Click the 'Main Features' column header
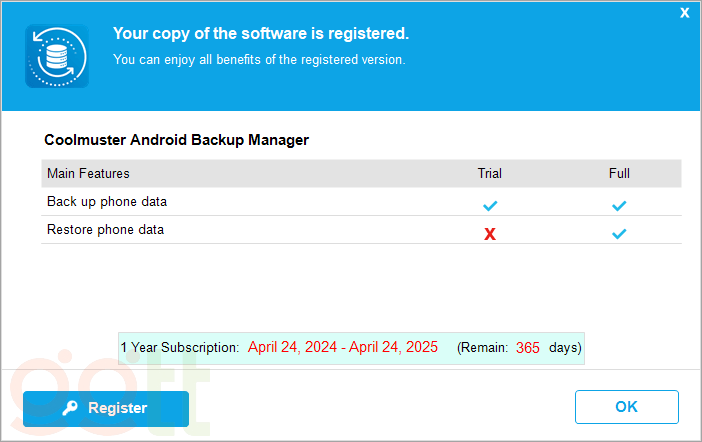702x442 pixels. click(88, 173)
